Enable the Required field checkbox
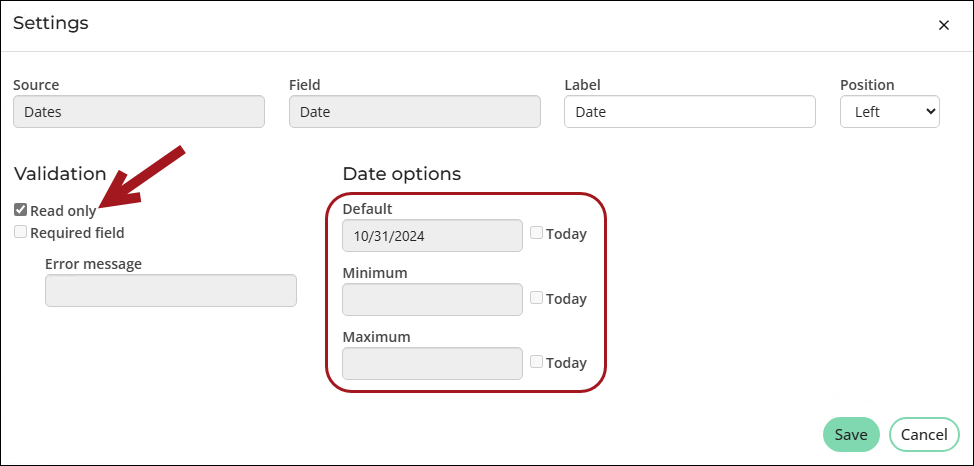974x466 pixels. pyautogui.click(x=20, y=232)
